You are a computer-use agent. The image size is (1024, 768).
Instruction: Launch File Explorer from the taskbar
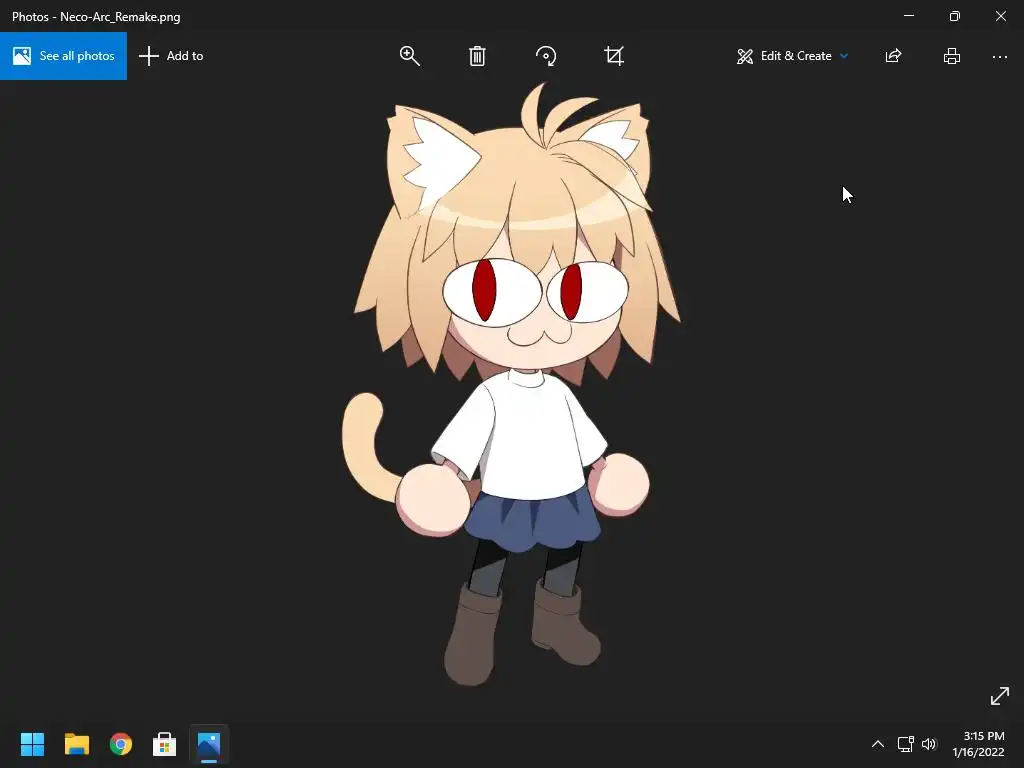pos(76,744)
